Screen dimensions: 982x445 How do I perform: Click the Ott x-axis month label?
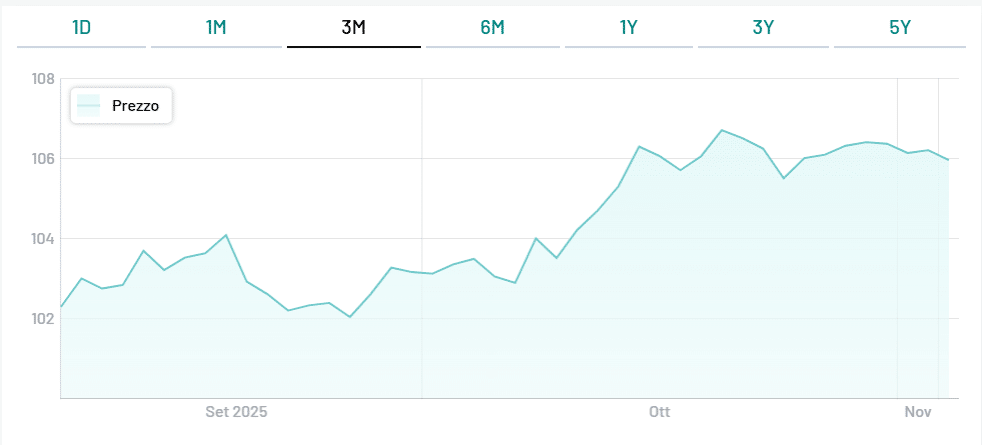pyautogui.click(x=659, y=412)
